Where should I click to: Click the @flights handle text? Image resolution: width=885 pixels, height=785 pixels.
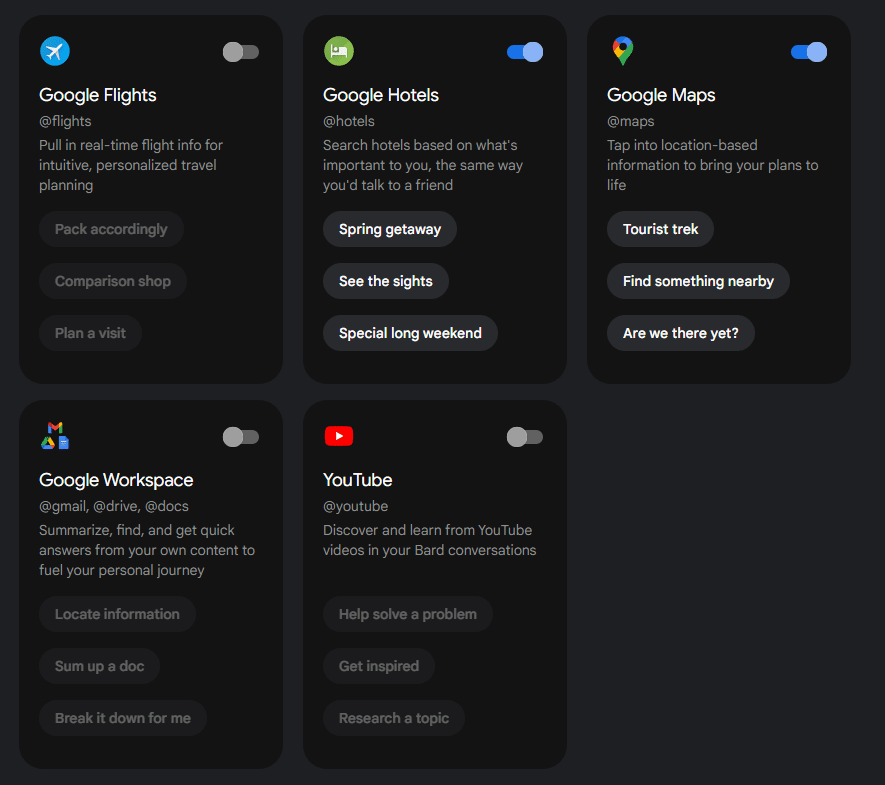click(x=65, y=121)
